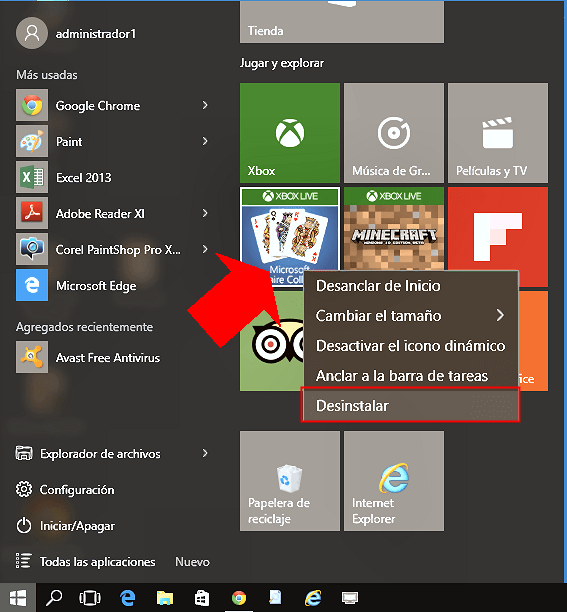Screen dimensions: 567x612
Task: Open Explorador de archivos
Action: (113, 454)
